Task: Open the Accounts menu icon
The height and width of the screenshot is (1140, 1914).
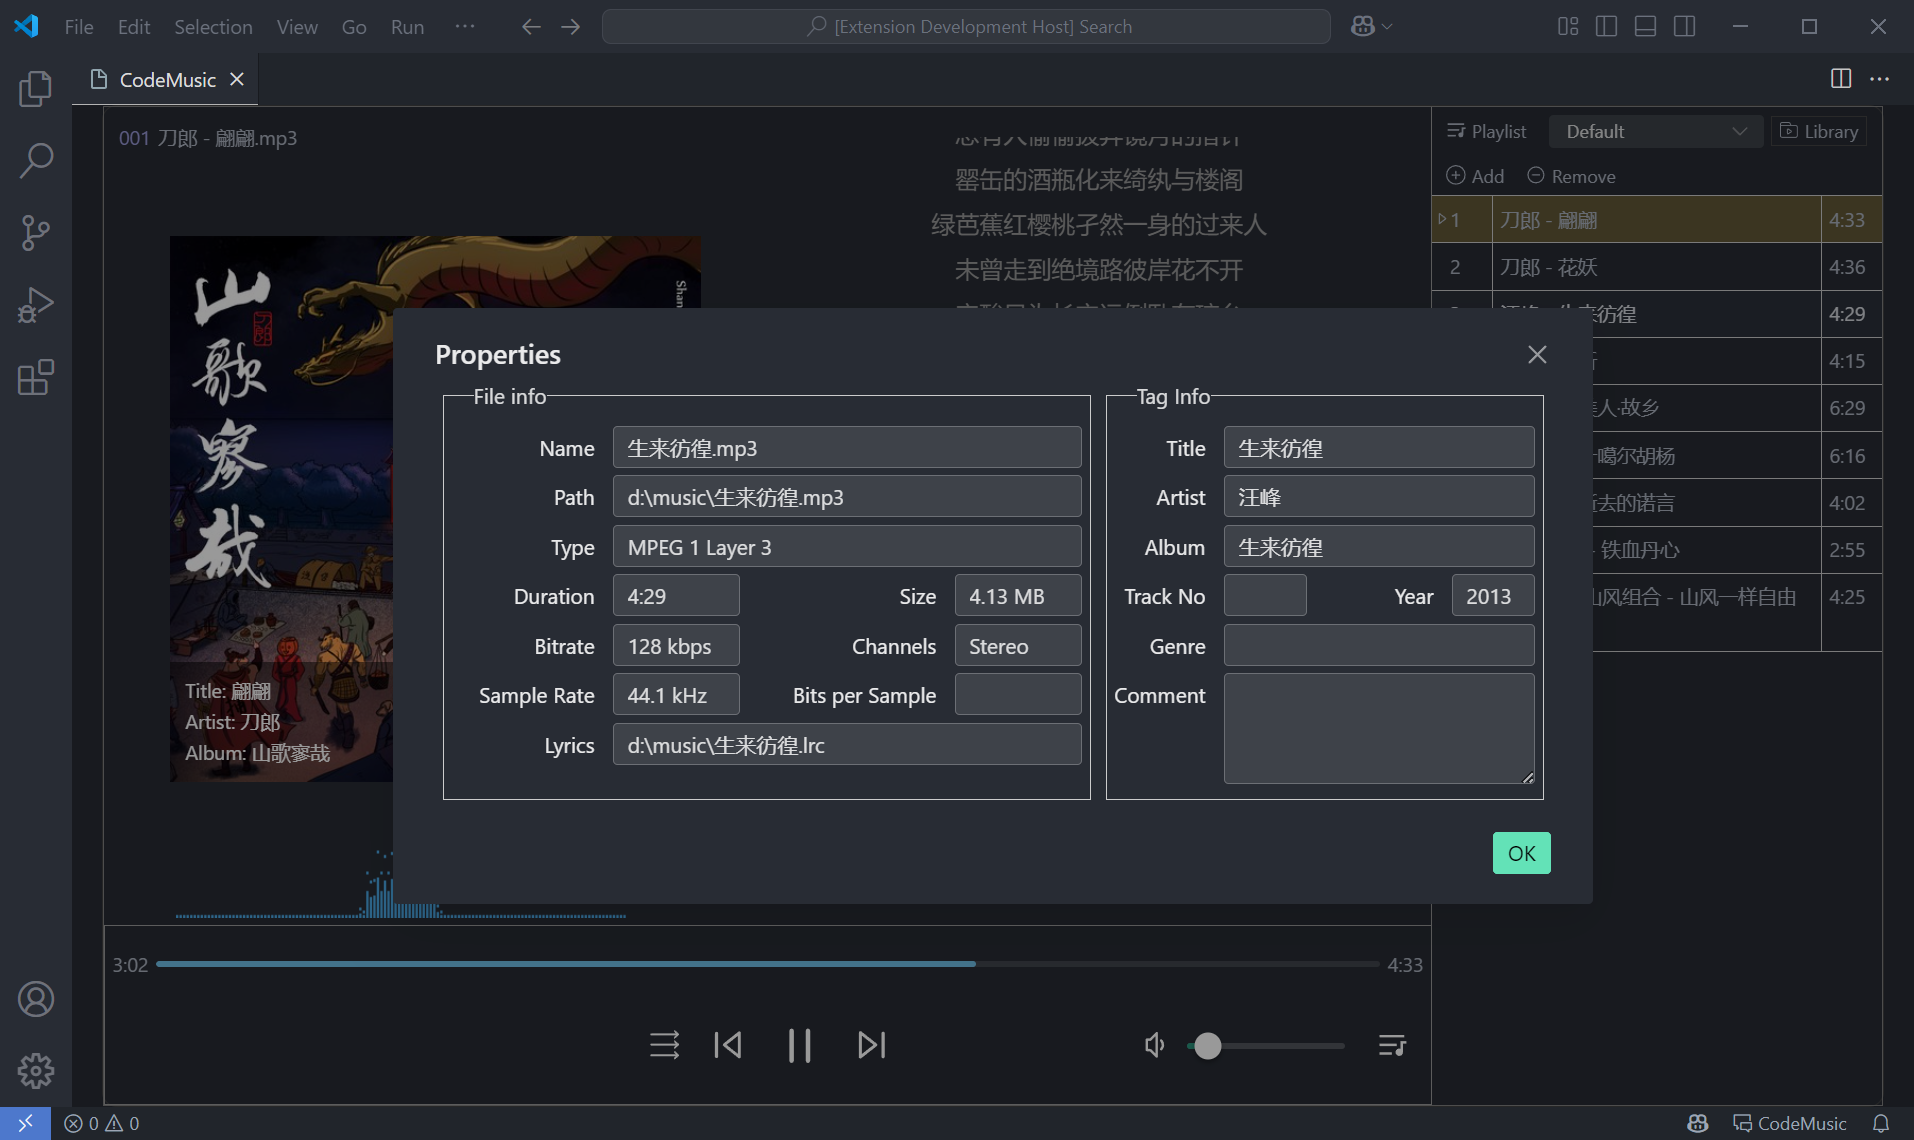Action: tap(36, 999)
